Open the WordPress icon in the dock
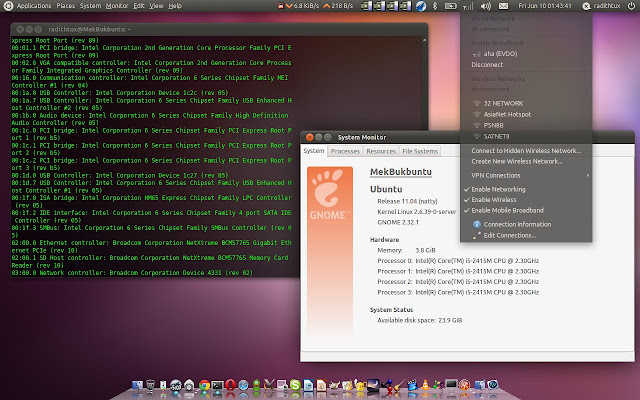 point(492,385)
